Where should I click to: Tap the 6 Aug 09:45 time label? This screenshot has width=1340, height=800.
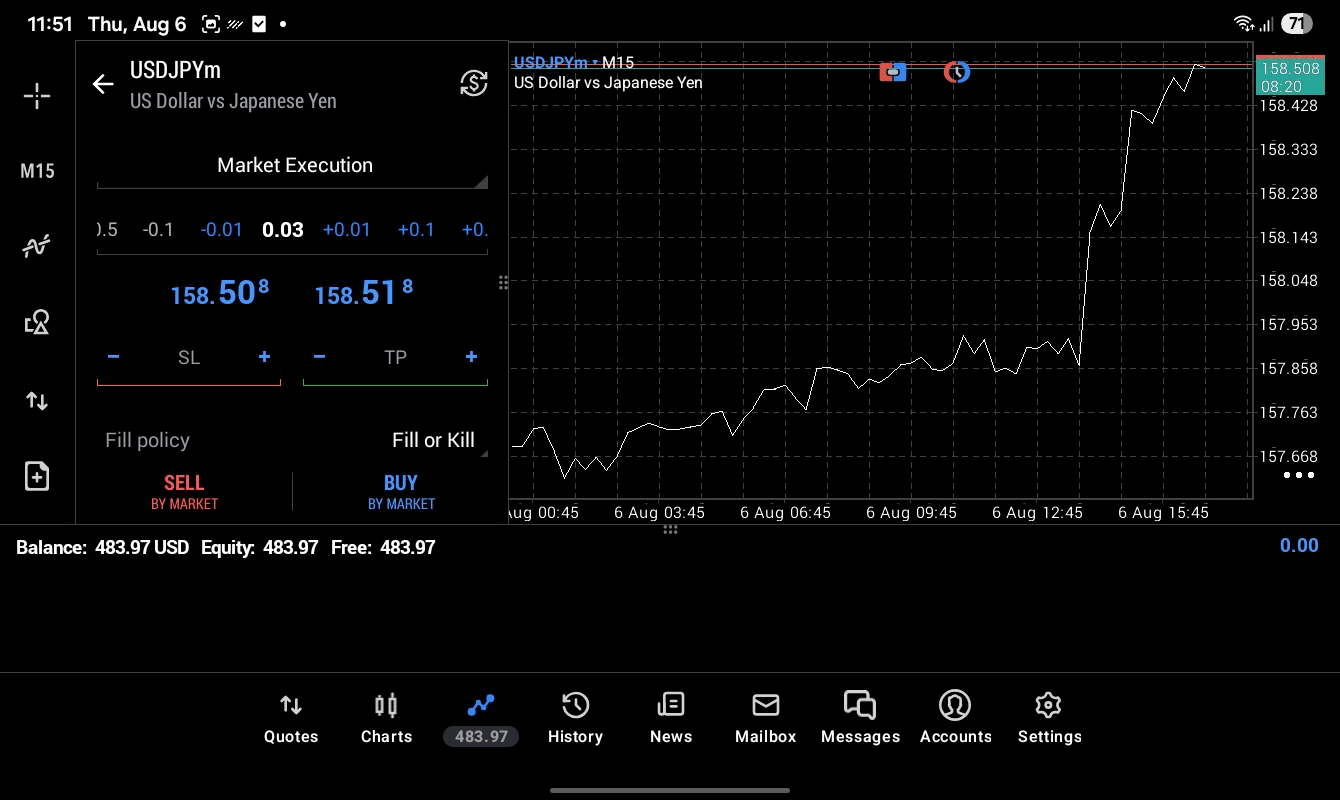(x=911, y=512)
